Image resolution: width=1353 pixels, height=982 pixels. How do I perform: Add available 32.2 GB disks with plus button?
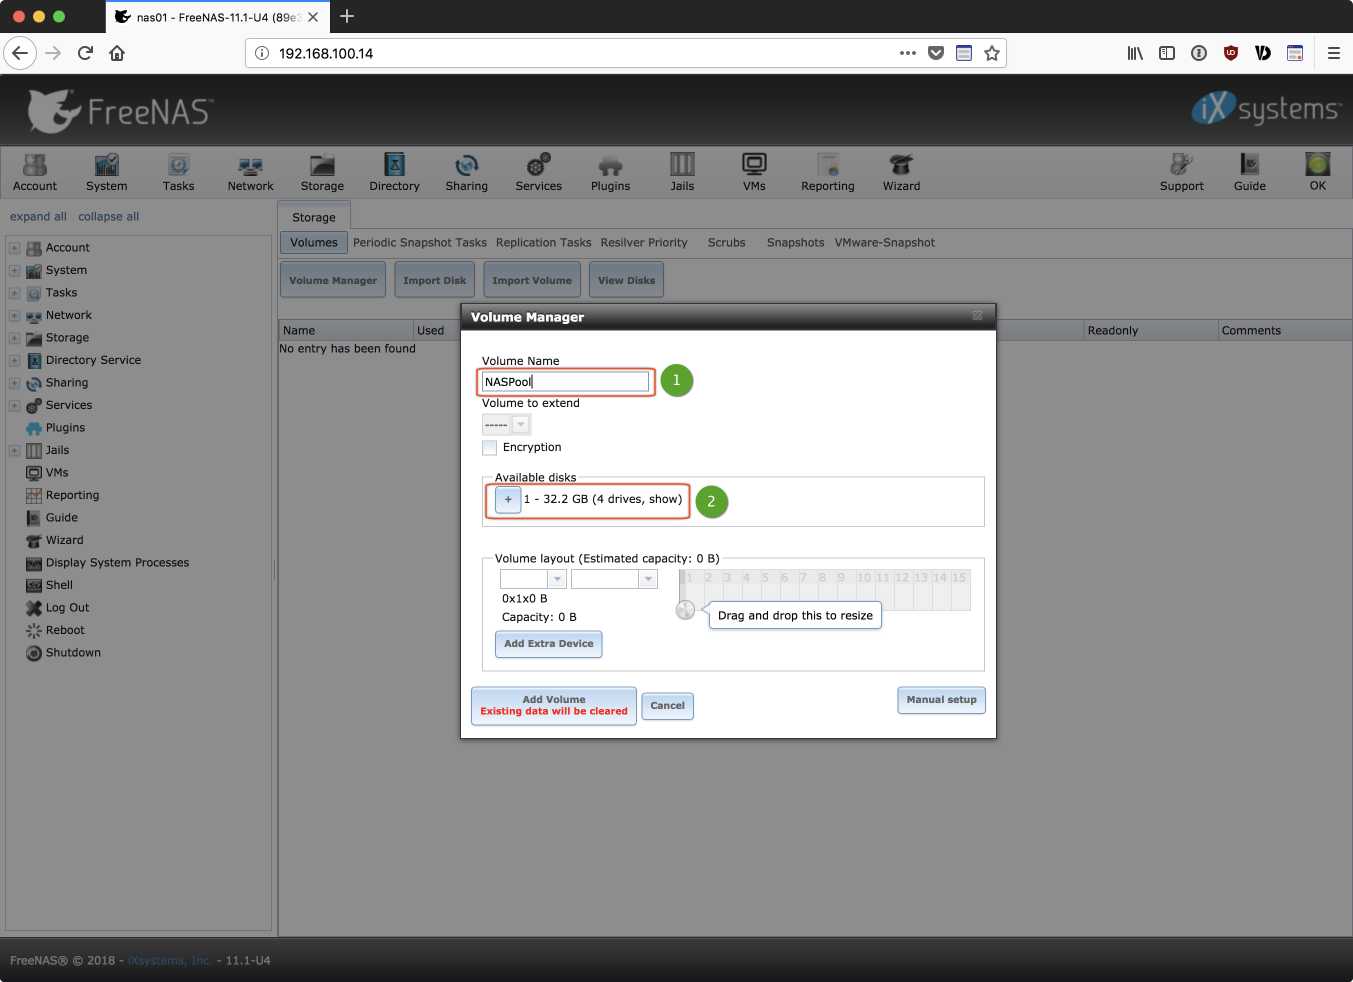pyautogui.click(x=508, y=499)
